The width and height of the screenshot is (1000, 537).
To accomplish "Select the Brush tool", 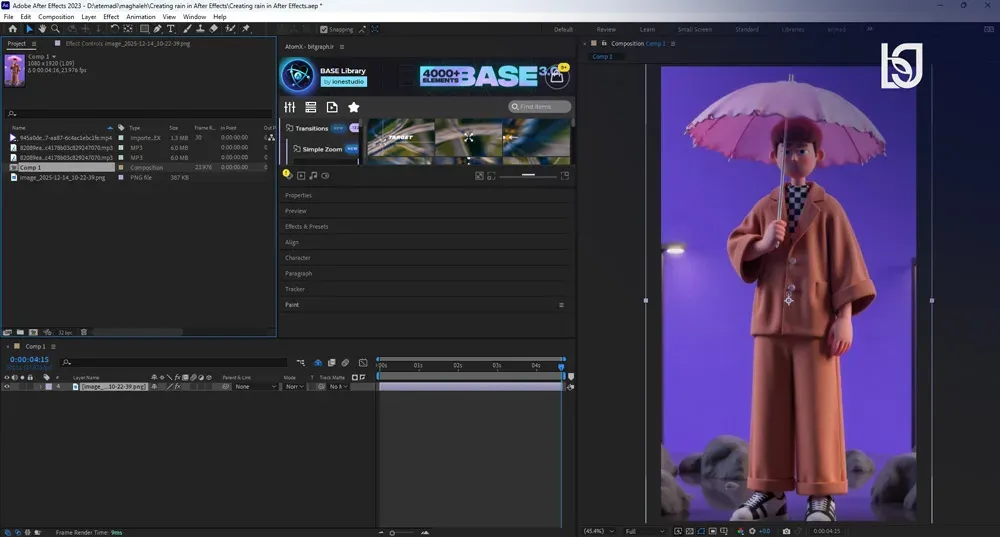I will [188, 29].
